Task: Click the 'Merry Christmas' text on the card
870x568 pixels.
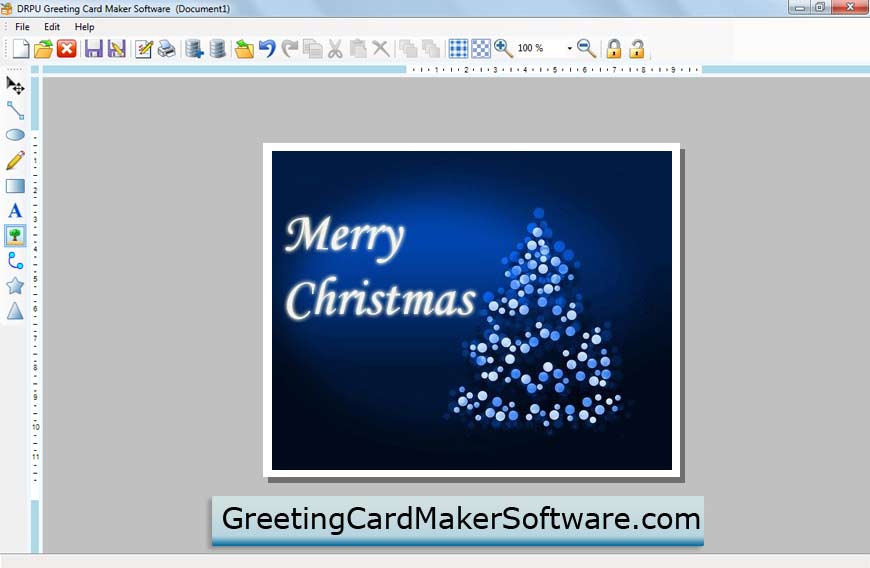Action: point(380,268)
